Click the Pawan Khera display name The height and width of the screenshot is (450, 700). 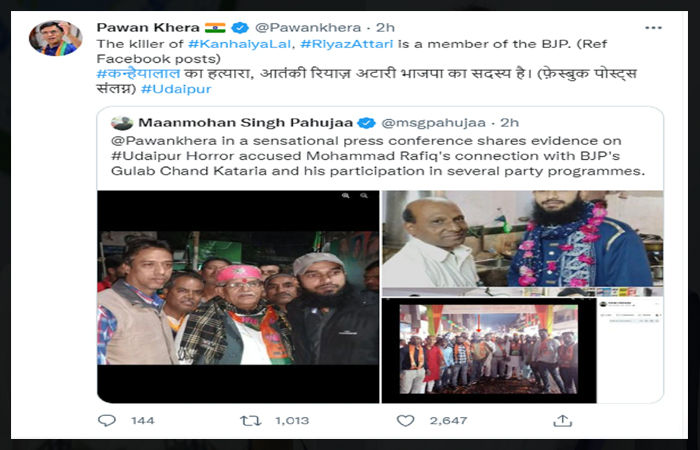(x=148, y=28)
